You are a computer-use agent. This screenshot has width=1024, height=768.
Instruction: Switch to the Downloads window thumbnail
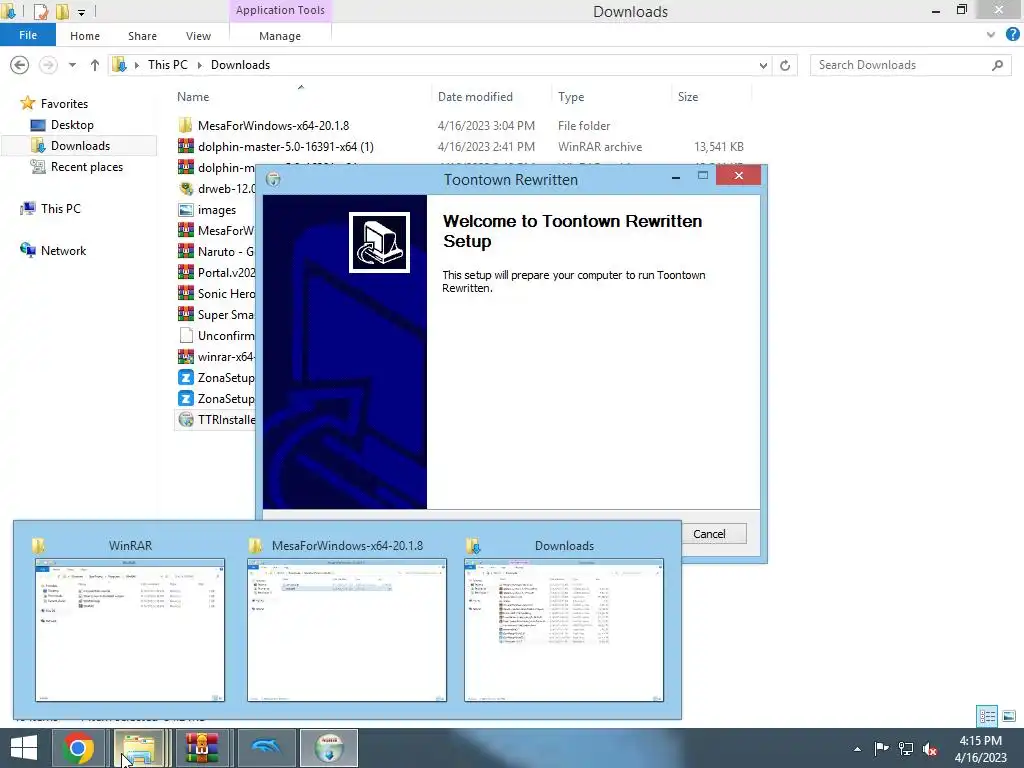pyautogui.click(x=564, y=630)
